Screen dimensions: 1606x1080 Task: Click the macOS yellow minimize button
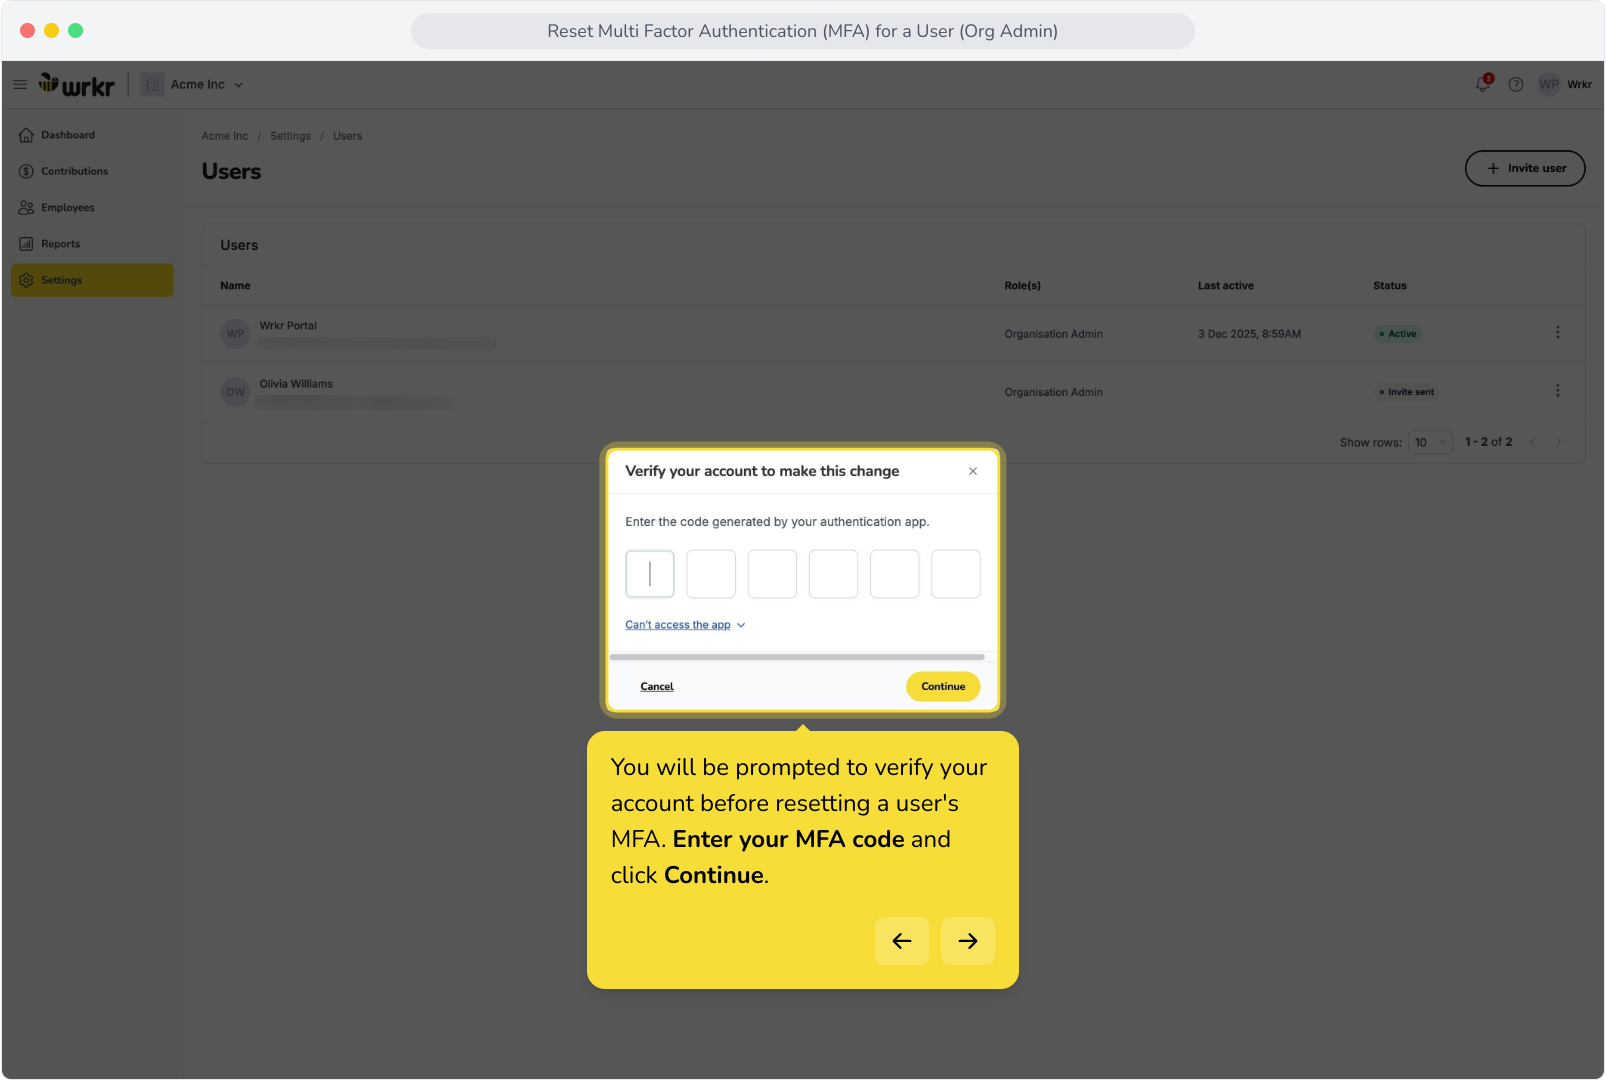[51, 31]
